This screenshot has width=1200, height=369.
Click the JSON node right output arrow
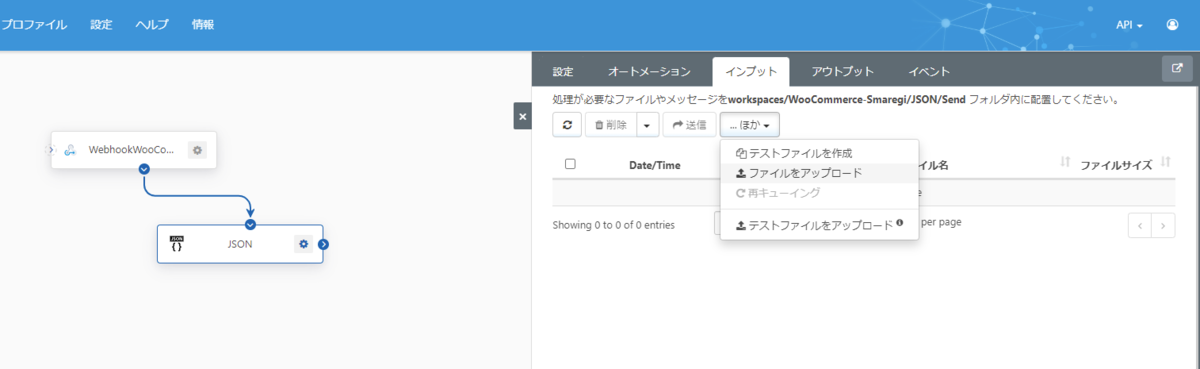coord(323,243)
